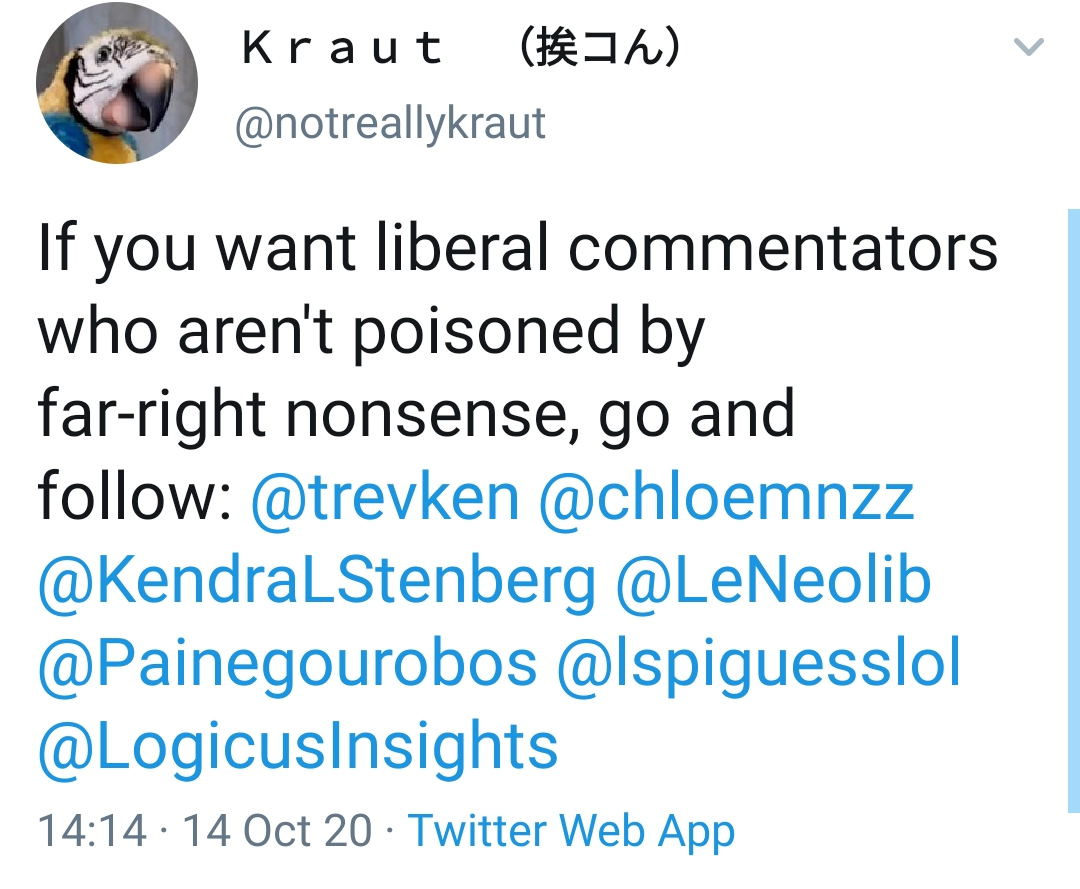1080x889 pixels.
Task: Click the 14:14 timestamp
Action: pos(91,831)
